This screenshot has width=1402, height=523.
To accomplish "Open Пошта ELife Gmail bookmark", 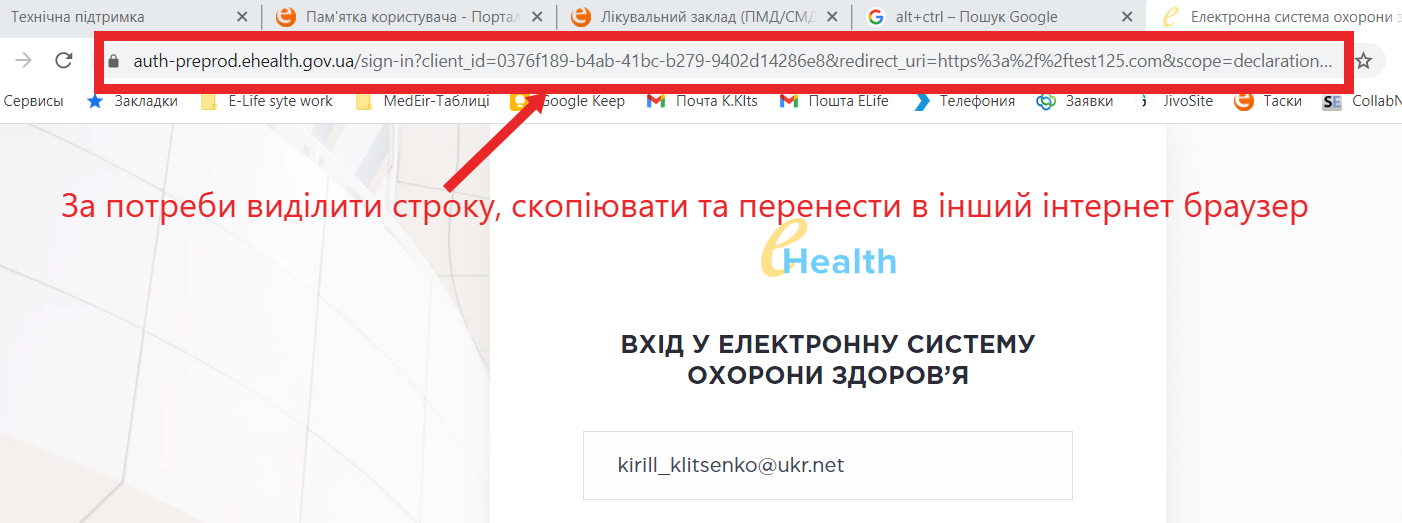I will point(834,101).
